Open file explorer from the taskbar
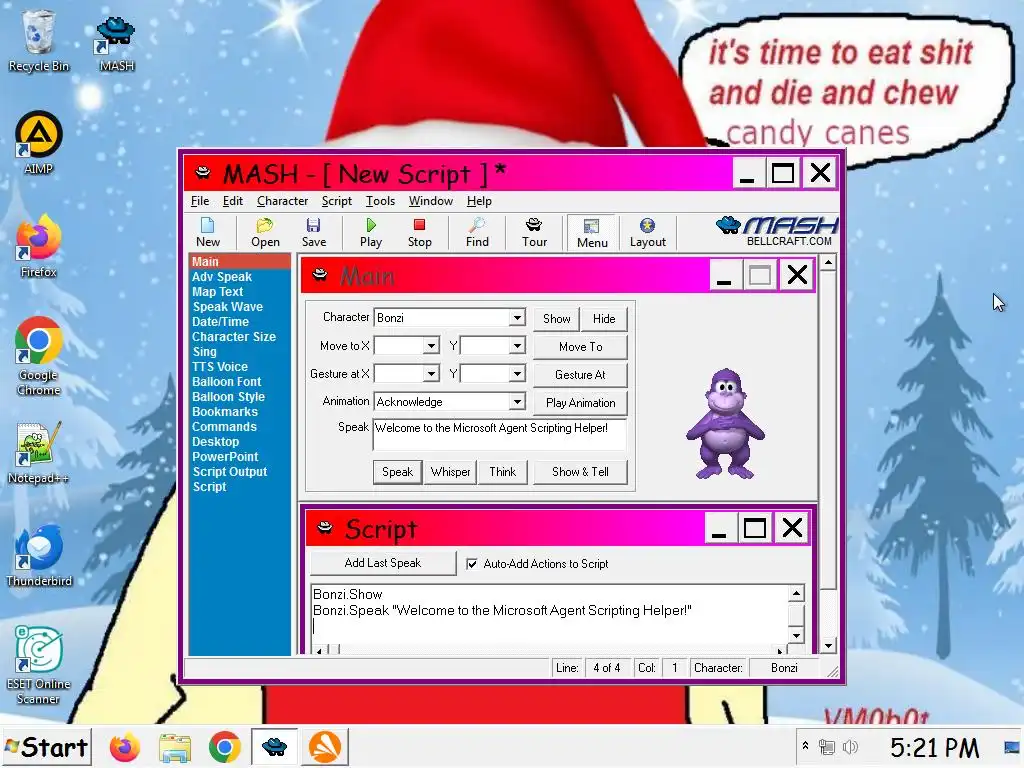 [x=174, y=748]
